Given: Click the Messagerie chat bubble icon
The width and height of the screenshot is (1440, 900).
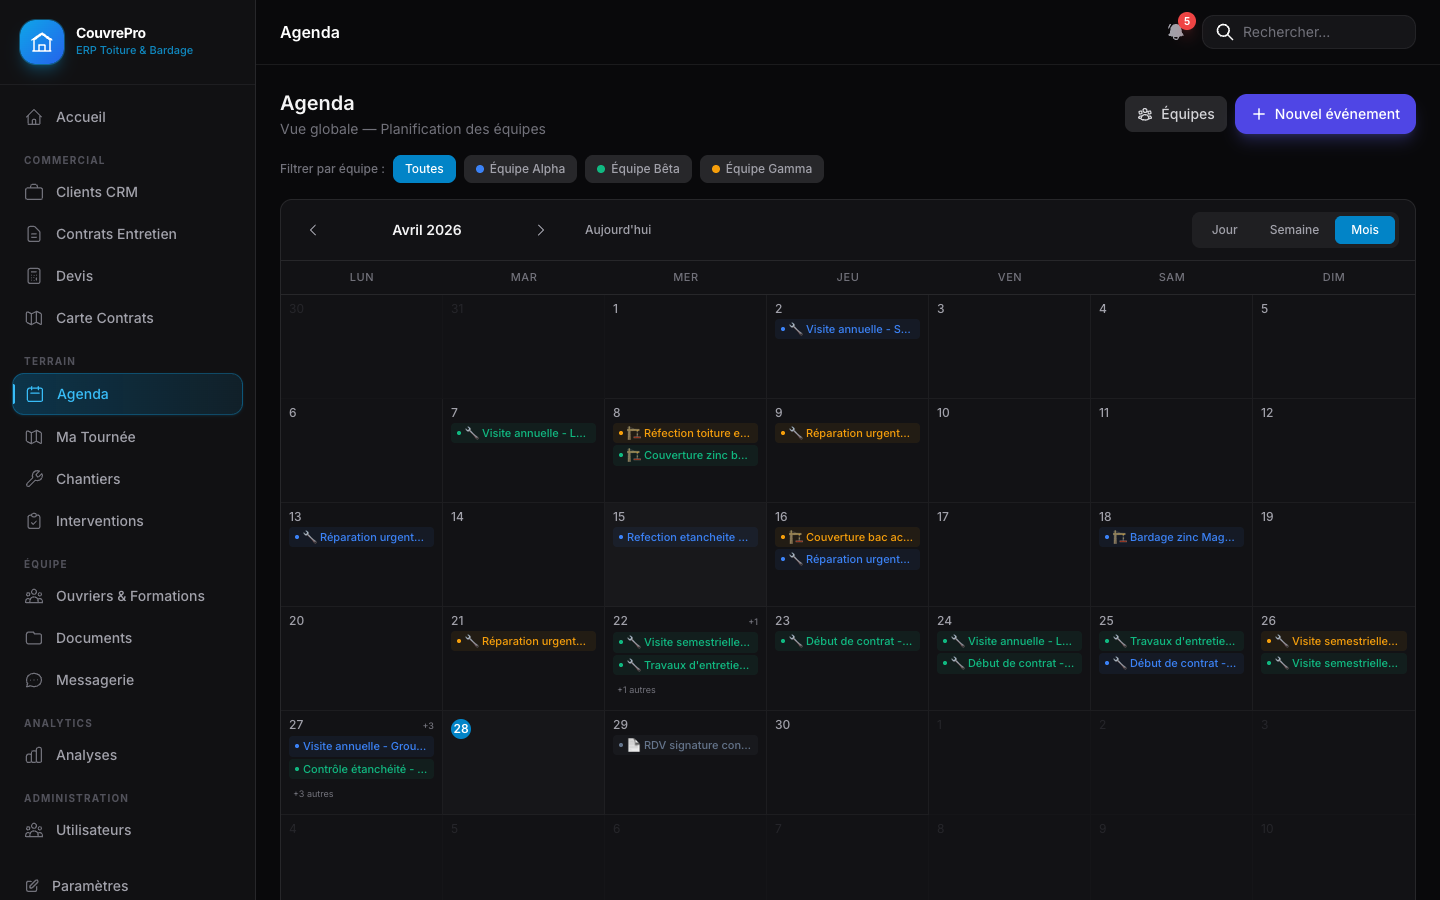Looking at the screenshot, I should (x=34, y=680).
